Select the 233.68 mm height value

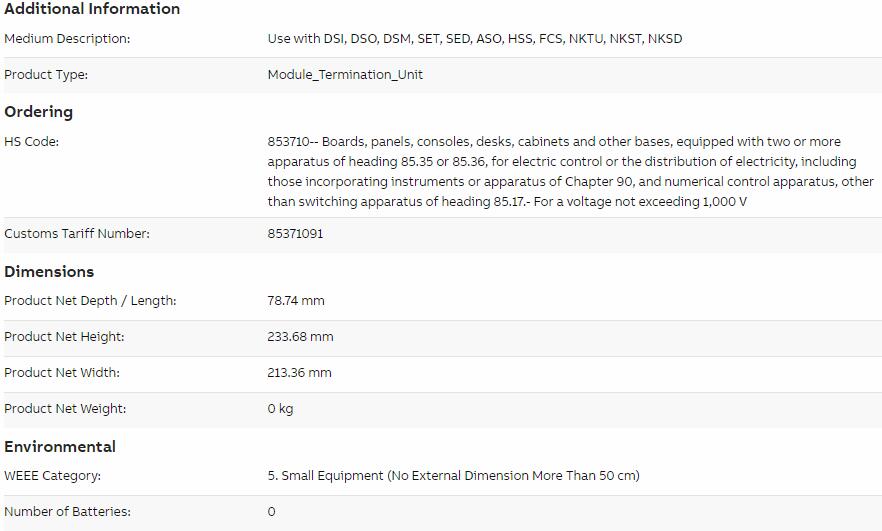[x=300, y=337]
